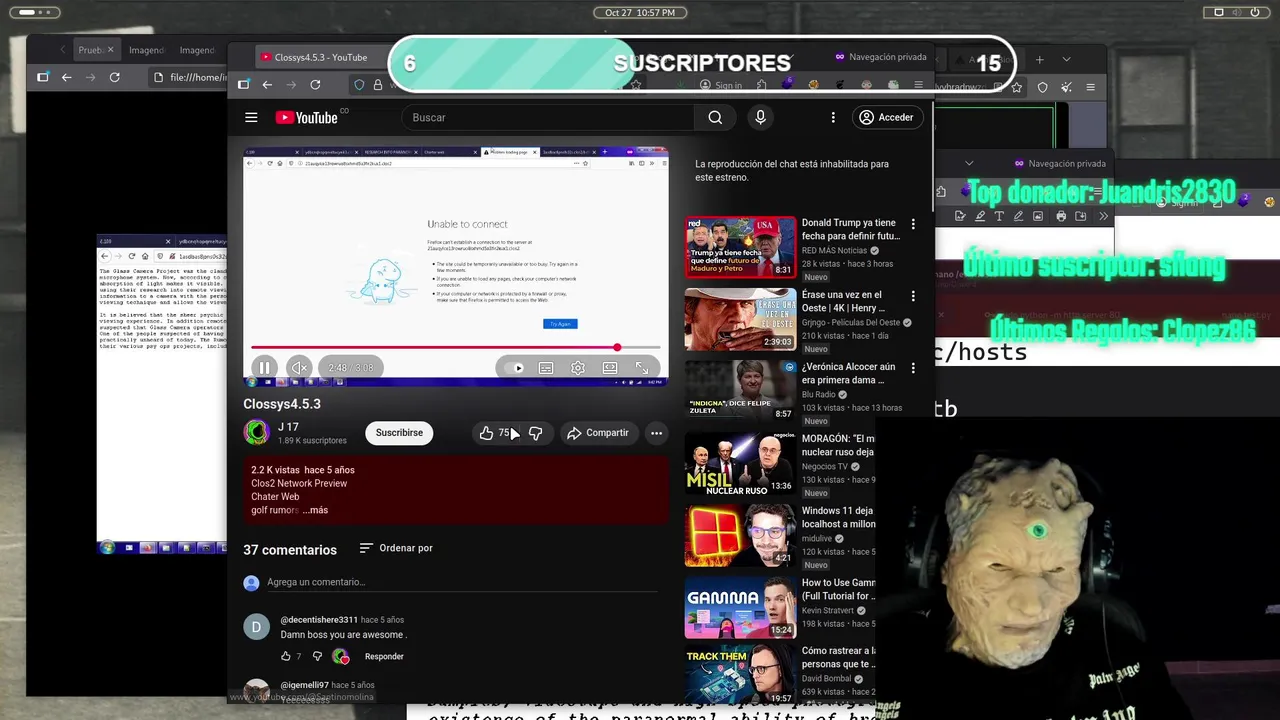Toggle the autoplay switch in the player

(x=514, y=368)
